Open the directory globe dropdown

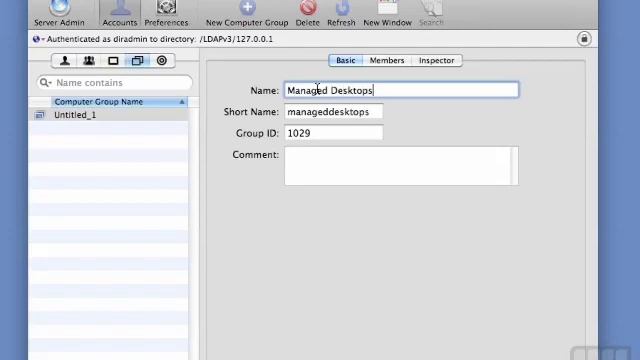point(38,39)
